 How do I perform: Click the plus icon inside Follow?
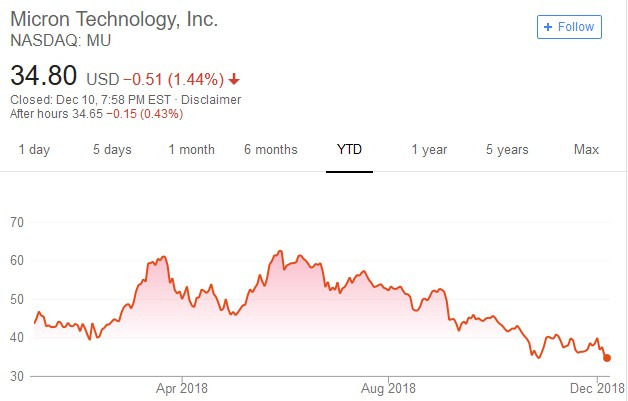click(548, 27)
